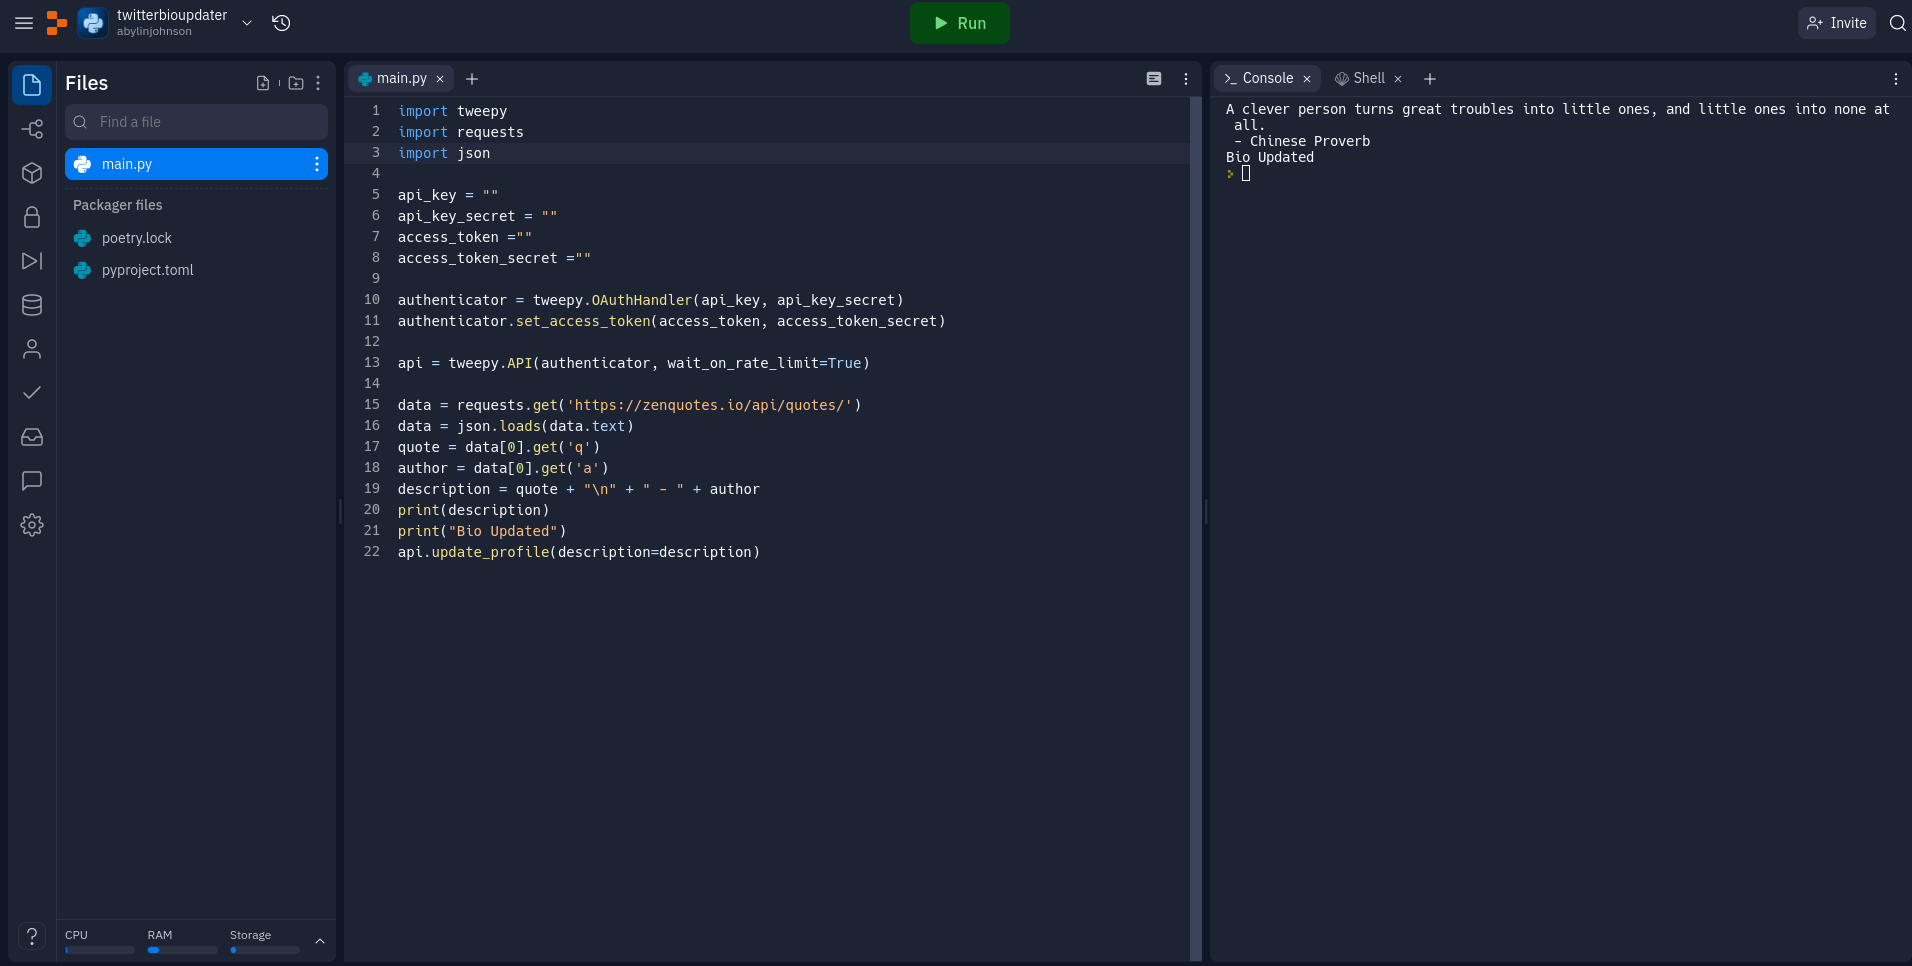Image resolution: width=1912 pixels, height=966 pixels.
Task: Open the inbox tray sidebar icon
Action: point(32,437)
